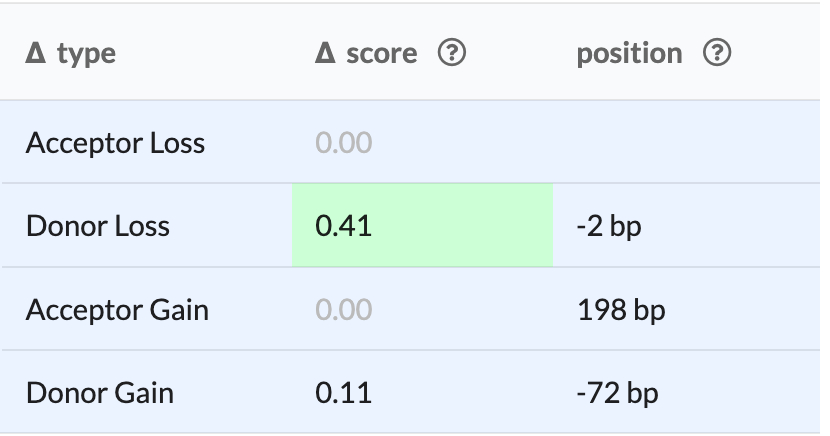This screenshot has width=830, height=436.
Task: Select the Acceptor Loss row label
Action: tap(115, 143)
